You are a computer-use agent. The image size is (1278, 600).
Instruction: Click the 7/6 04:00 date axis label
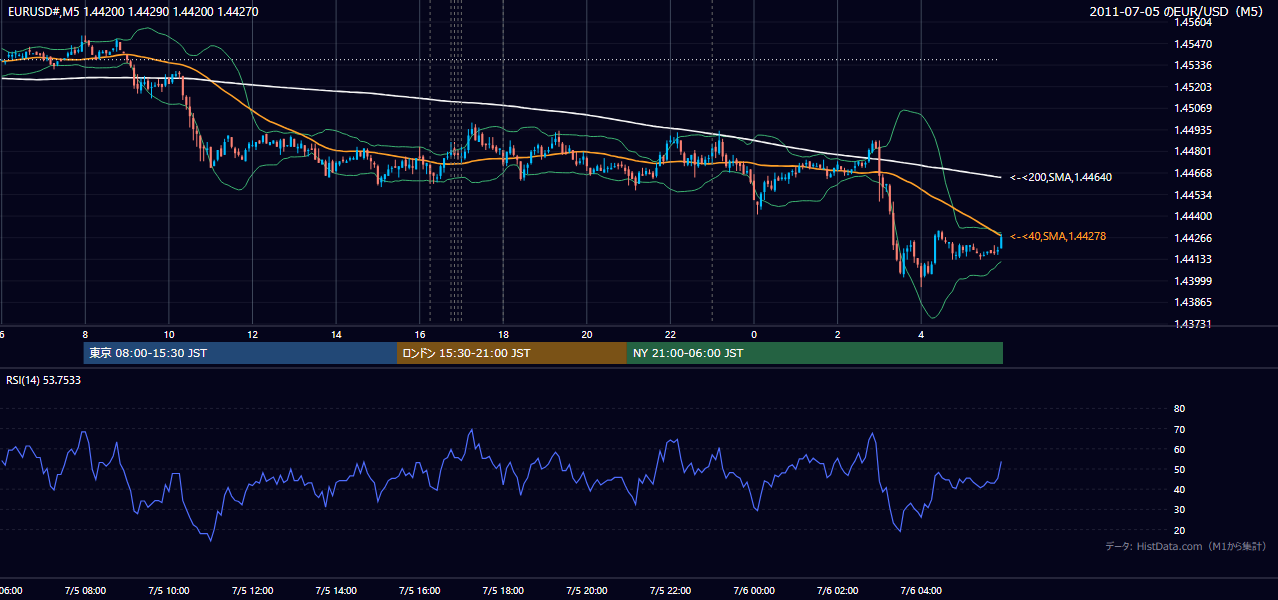[921, 591]
